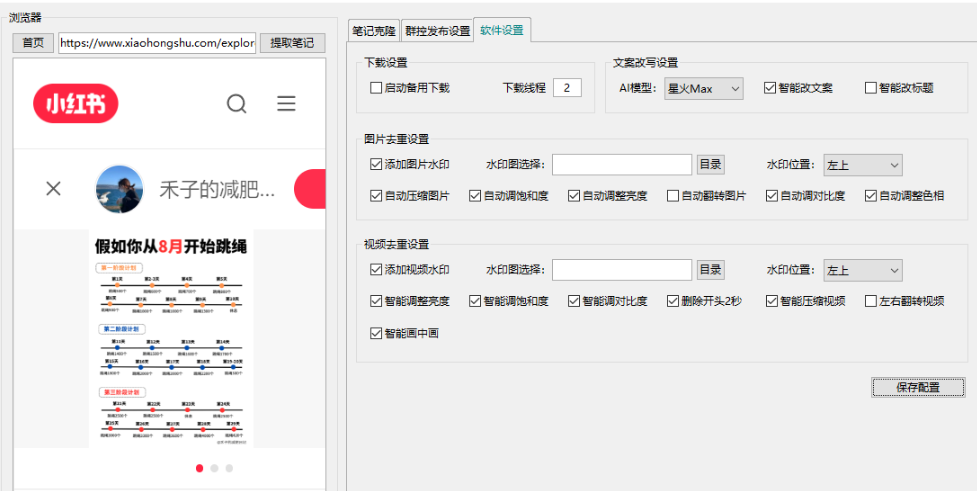
Task: Click the Xiaohongshu red logo
Action: tap(76, 103)
